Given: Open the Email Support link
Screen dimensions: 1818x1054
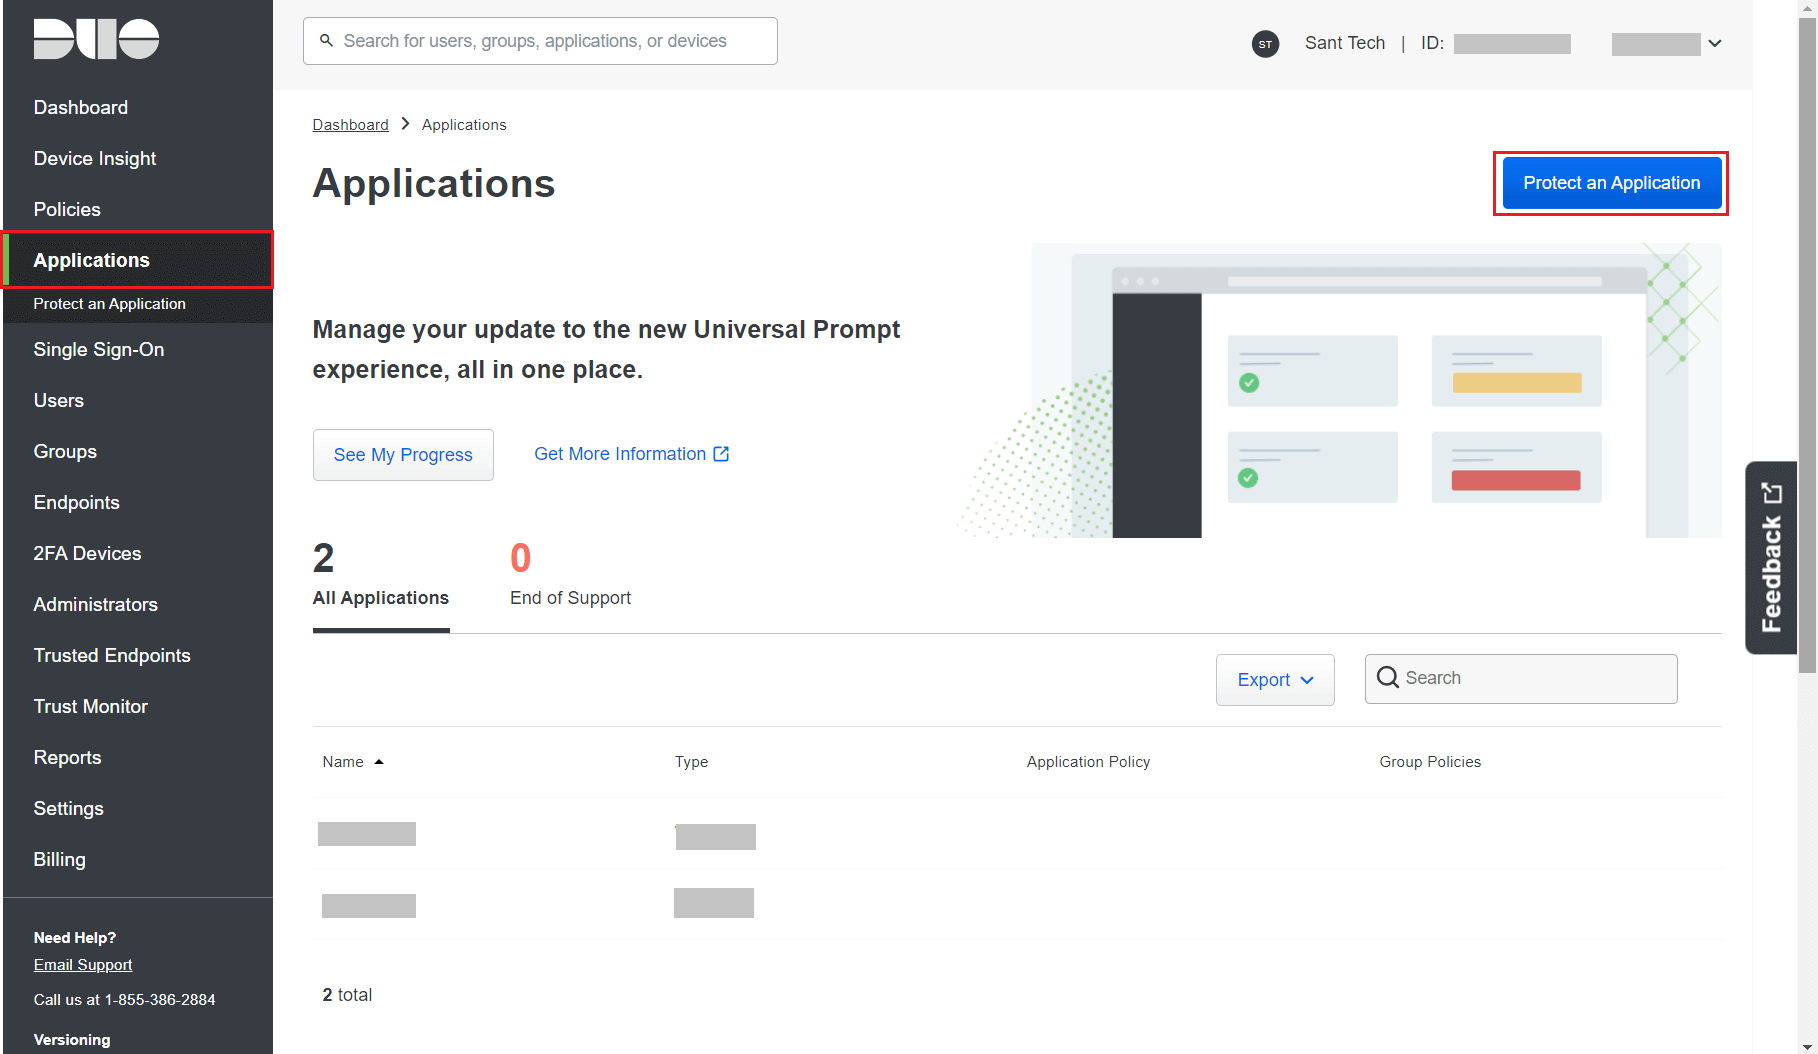Looking at the screenshot, I should pos(83,964).
